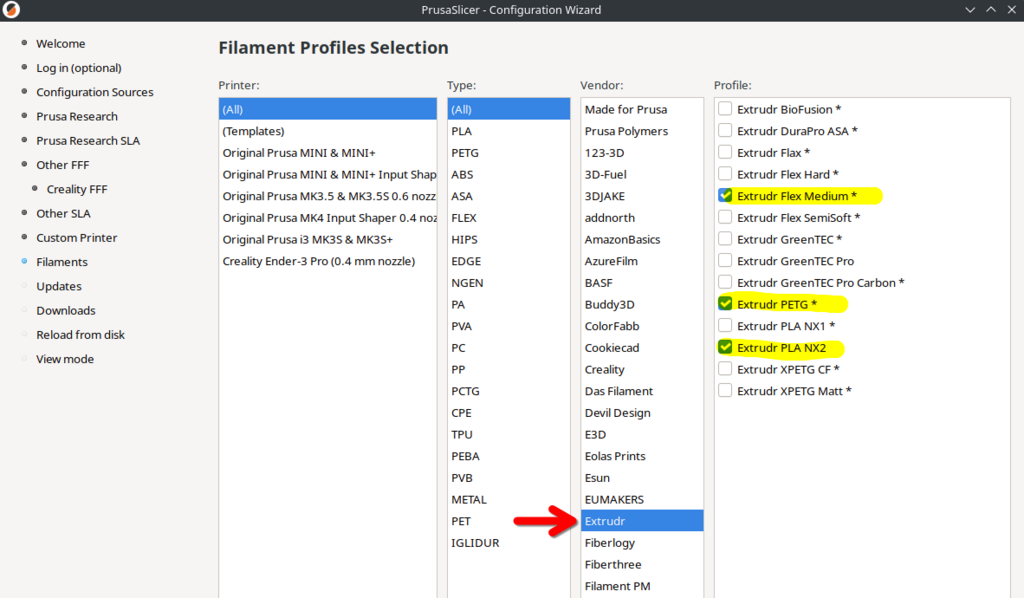This screenshot has height=598, width=1024.
Task: Uncheck the Extrudr PETG profile
Action: click(726, 304)
